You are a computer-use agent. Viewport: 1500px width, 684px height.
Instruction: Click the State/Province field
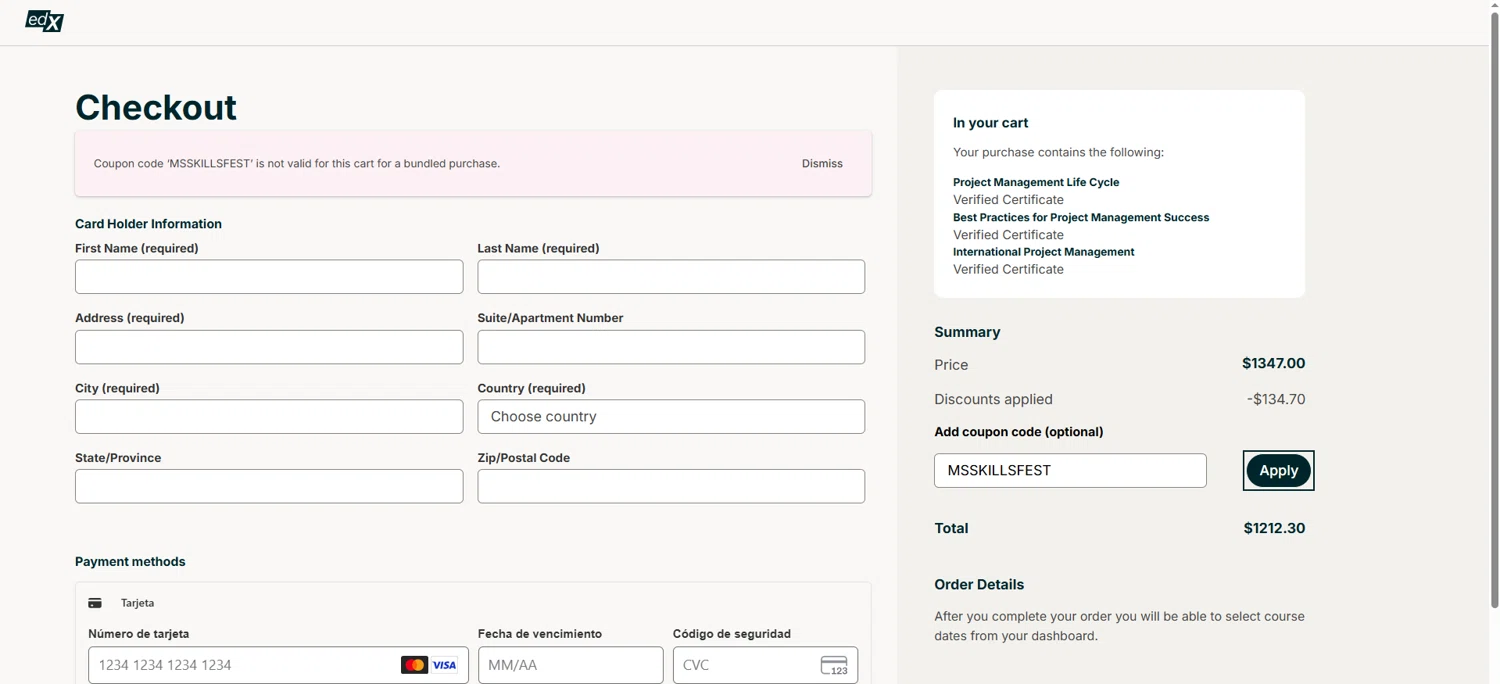269,487
